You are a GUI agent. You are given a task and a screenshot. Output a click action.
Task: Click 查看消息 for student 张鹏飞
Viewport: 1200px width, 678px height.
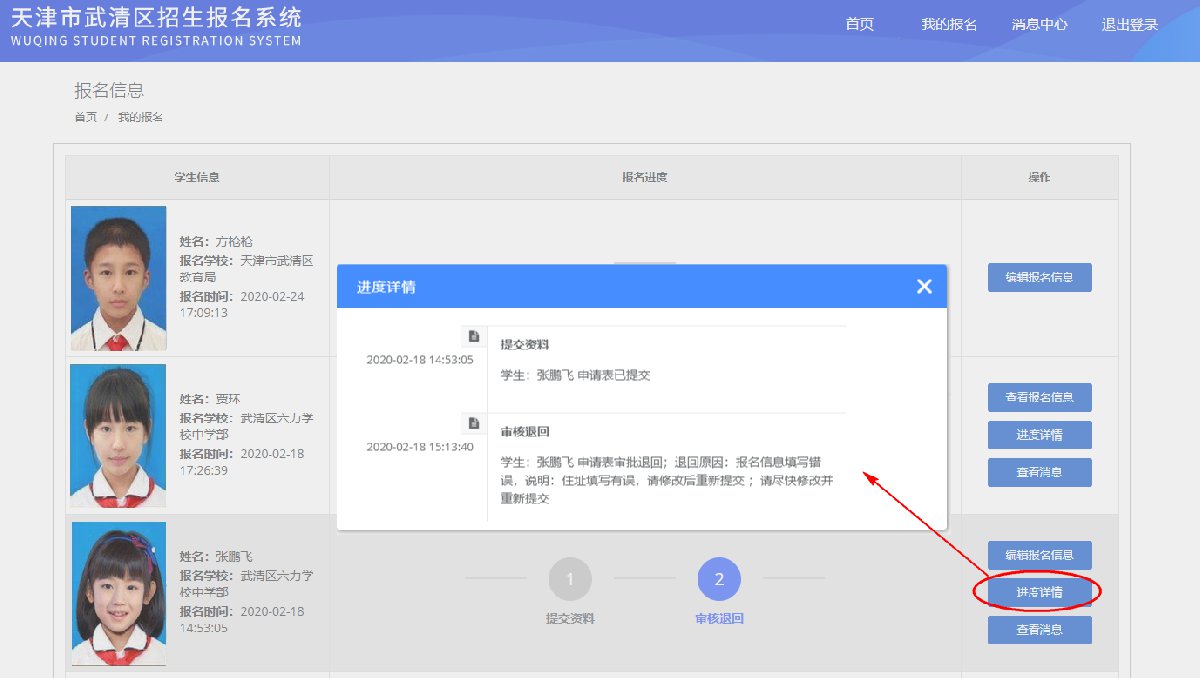(x=1039, y=630)
